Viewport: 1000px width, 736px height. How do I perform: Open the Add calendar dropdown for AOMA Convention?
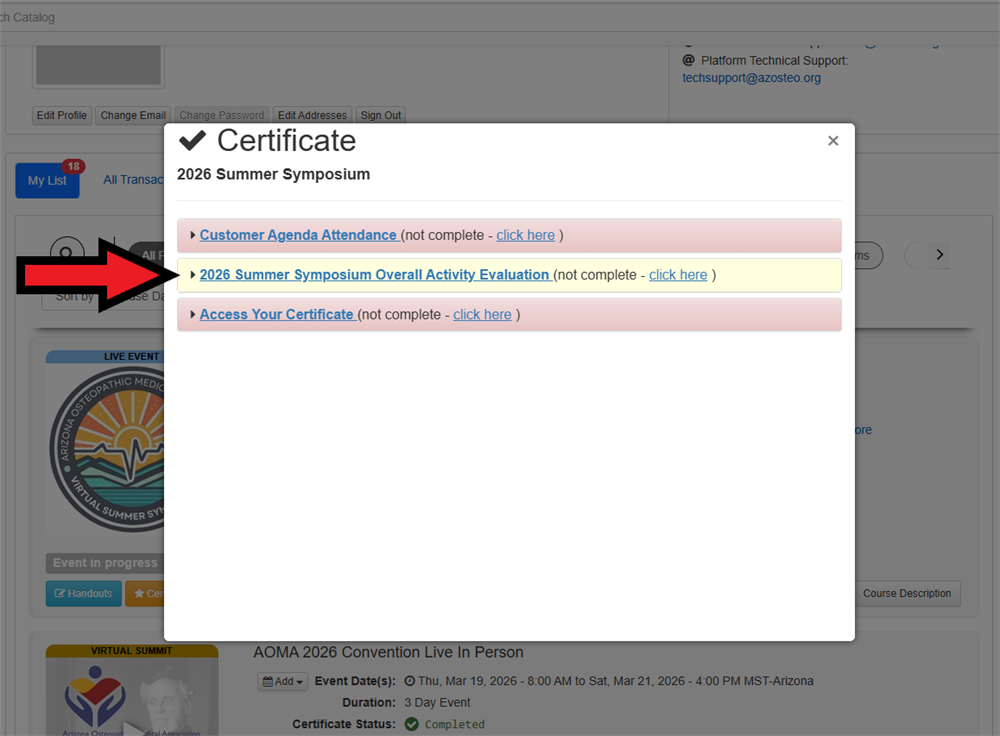pos(283,681)
